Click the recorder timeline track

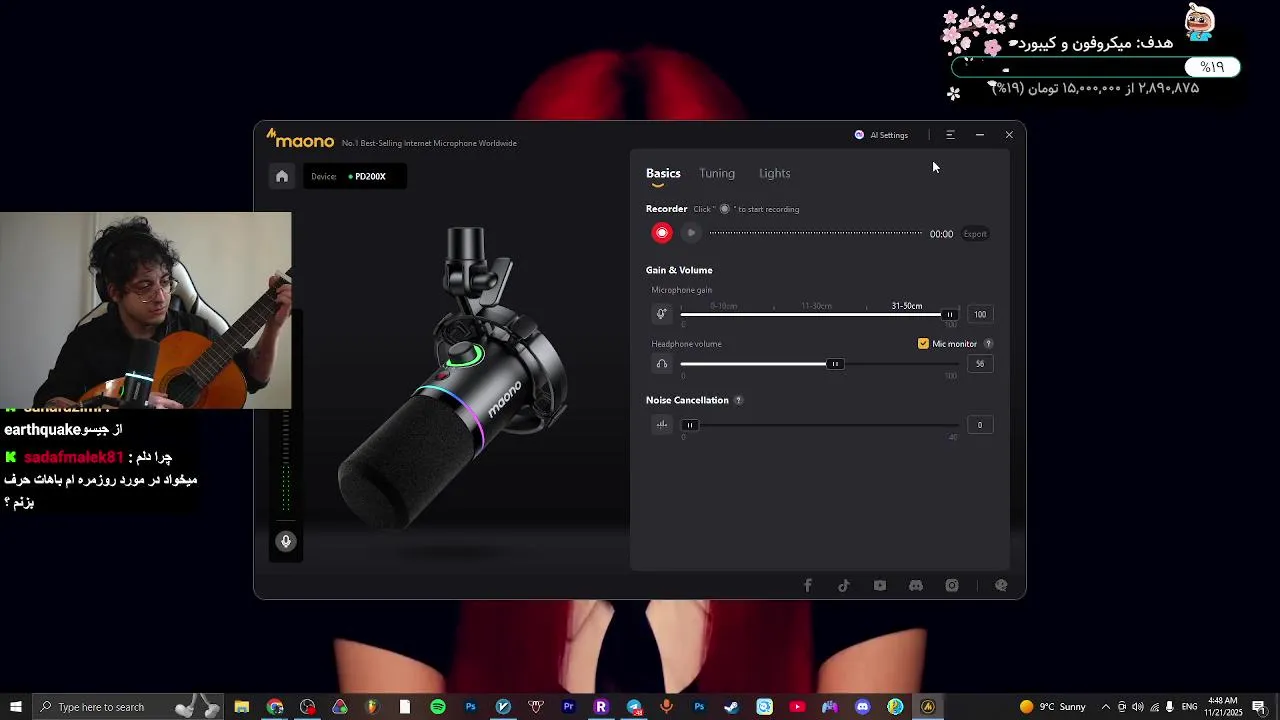pyautogui.click(x=816, y=233)
